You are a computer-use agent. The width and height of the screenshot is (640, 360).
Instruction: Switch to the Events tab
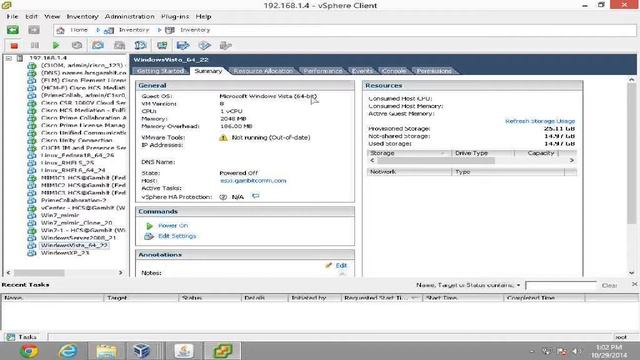coord(362,71)
